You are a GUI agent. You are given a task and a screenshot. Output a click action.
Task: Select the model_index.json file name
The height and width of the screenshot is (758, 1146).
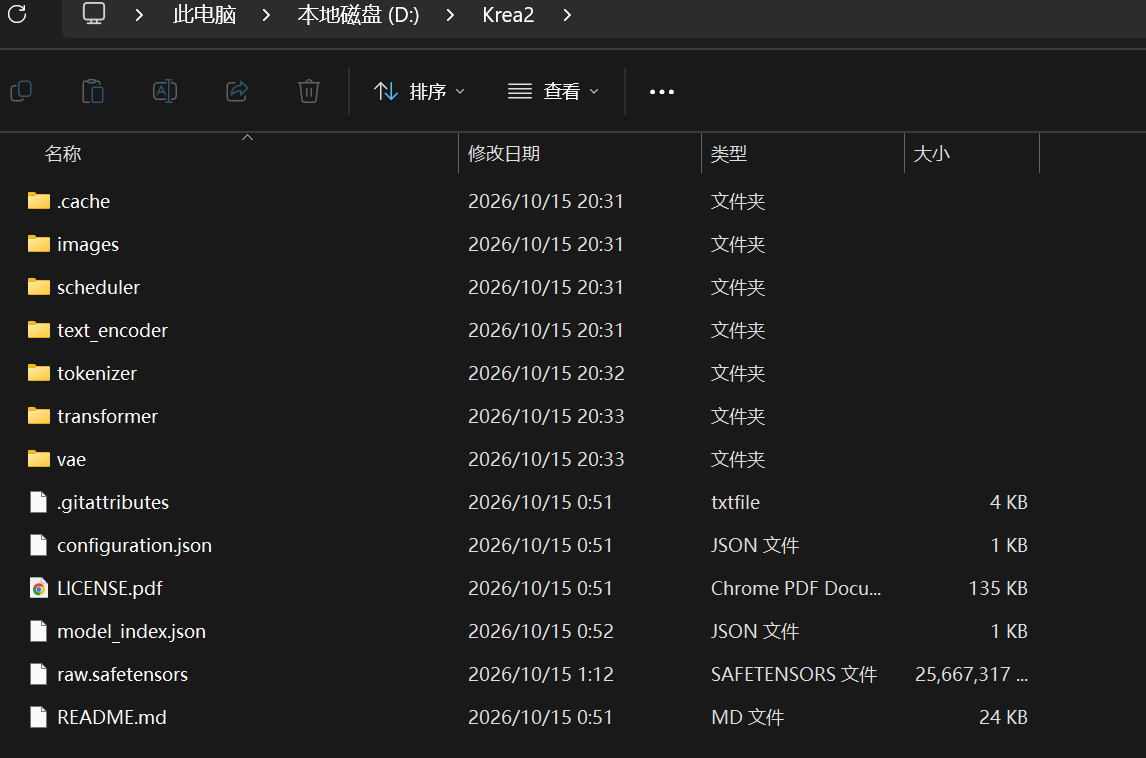point(132,632)
